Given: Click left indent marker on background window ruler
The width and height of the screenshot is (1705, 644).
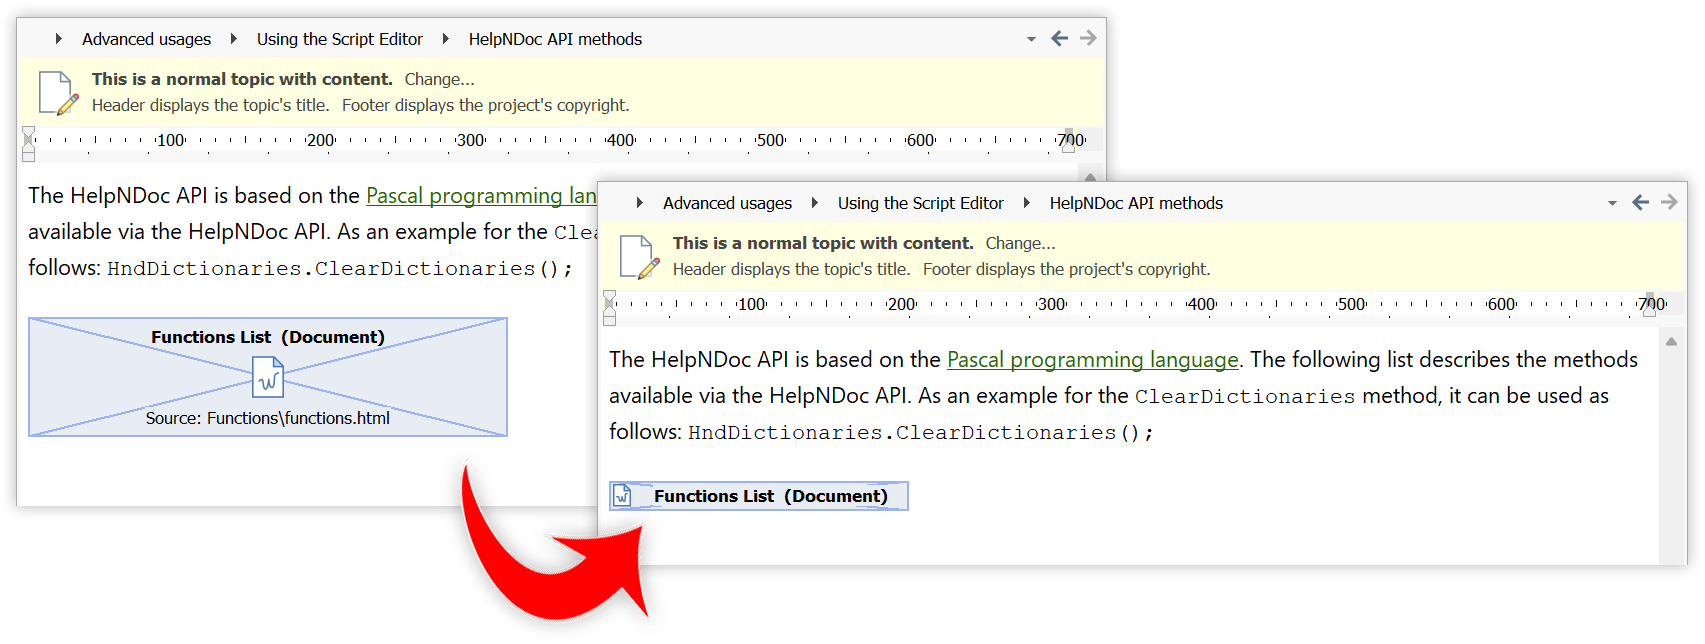Looking at the screenshot, I should click(x=29, y=145).
